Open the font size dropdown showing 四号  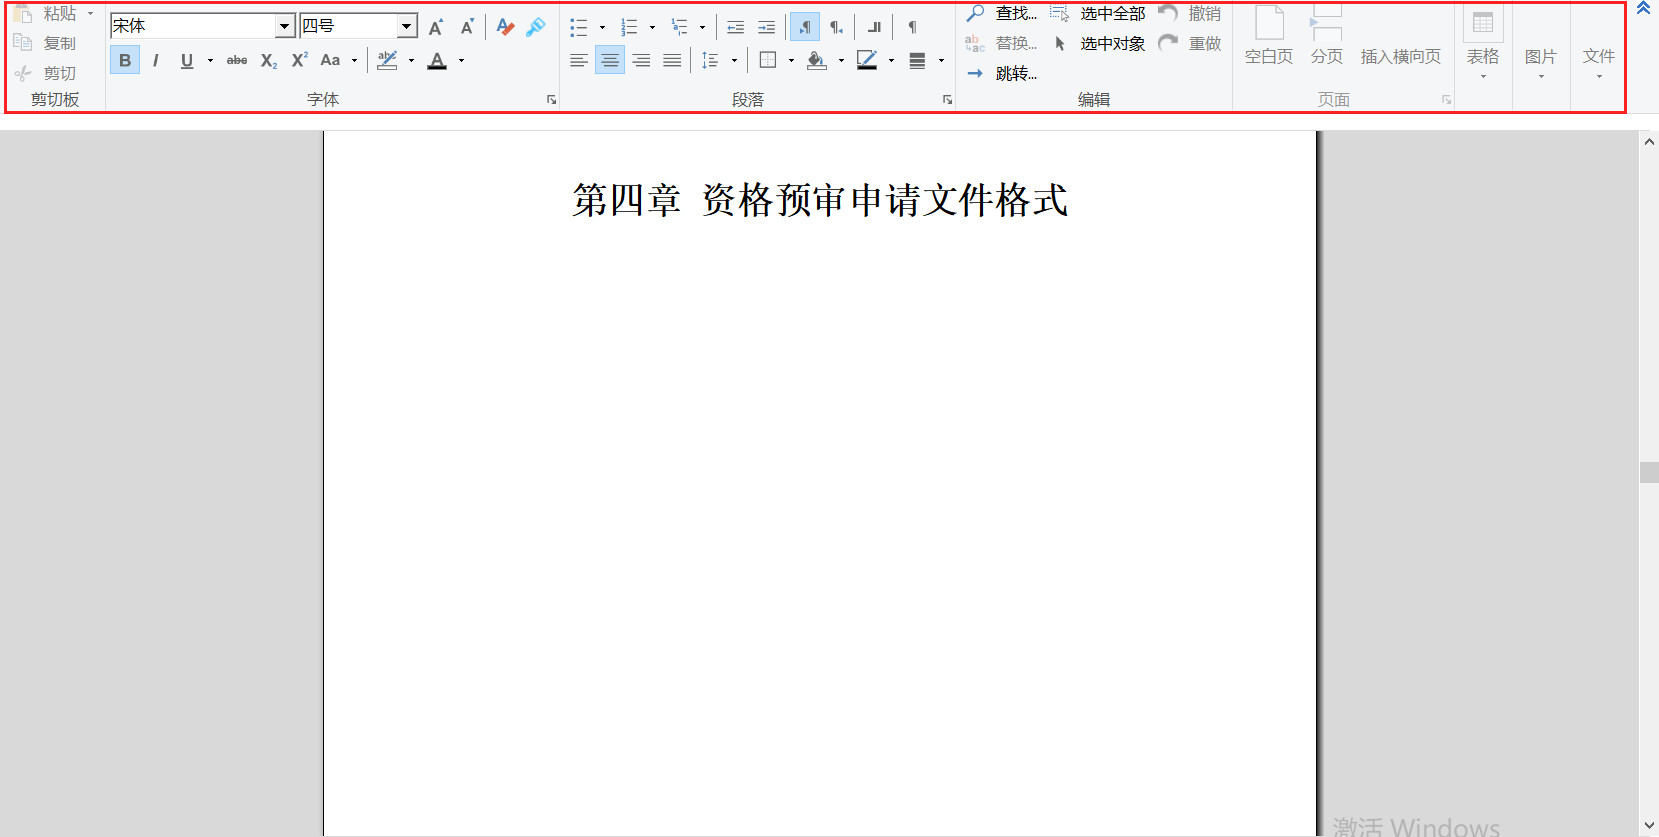(406, 27)
